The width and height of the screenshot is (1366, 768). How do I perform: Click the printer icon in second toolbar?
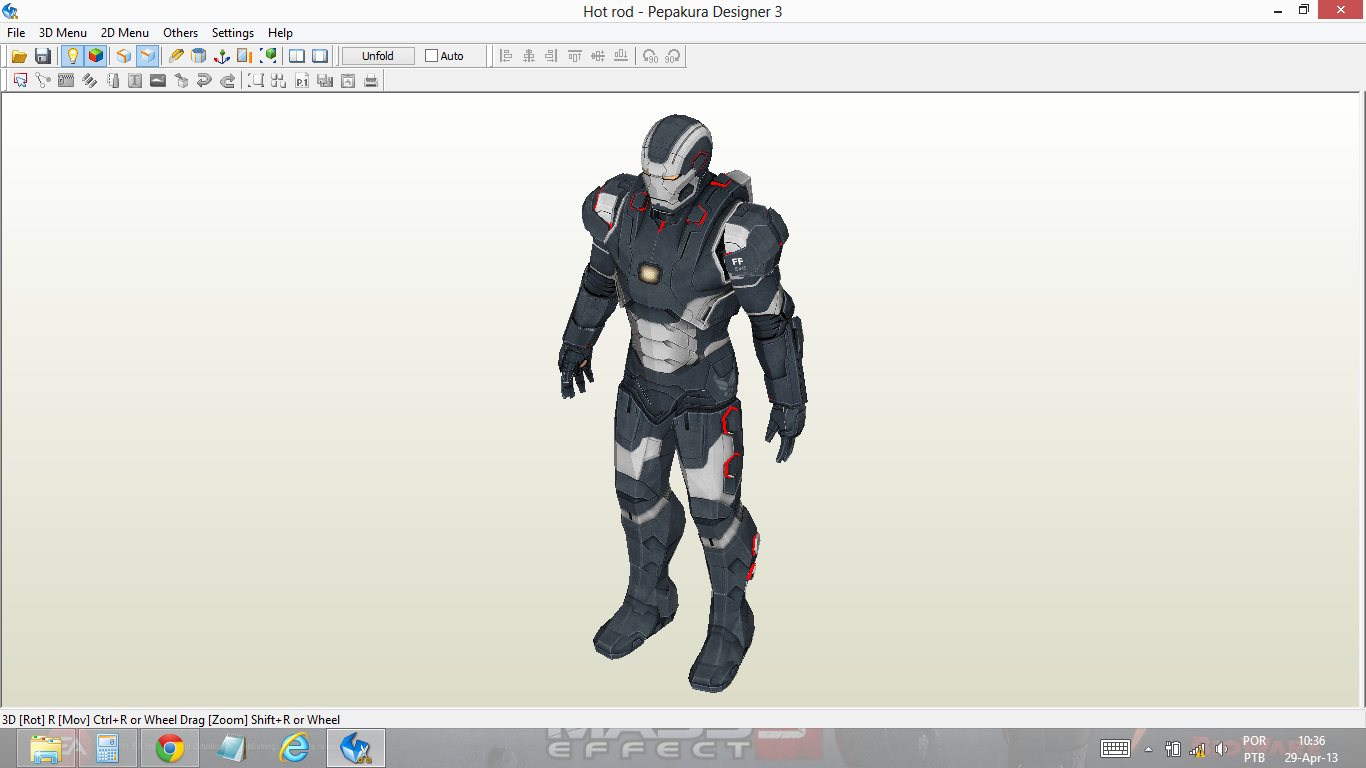(371, 80)
